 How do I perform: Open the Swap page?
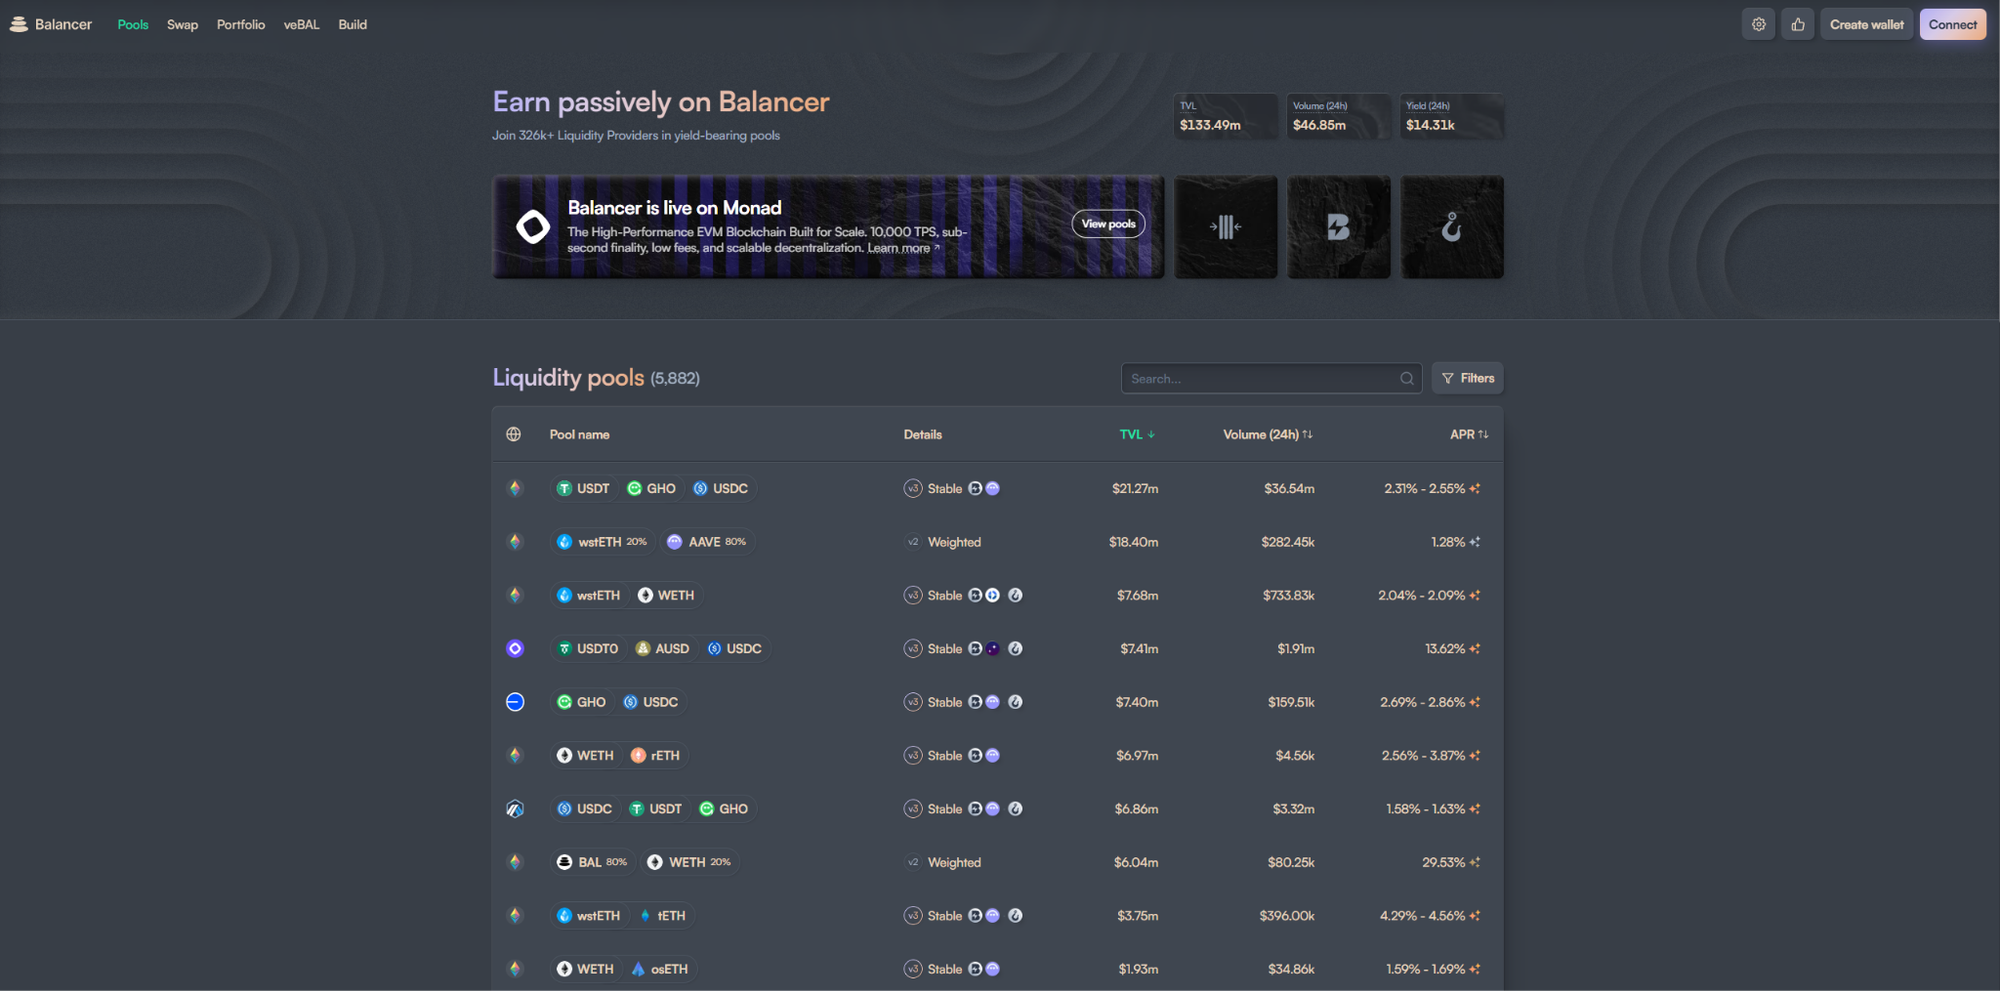coord(182,24)
